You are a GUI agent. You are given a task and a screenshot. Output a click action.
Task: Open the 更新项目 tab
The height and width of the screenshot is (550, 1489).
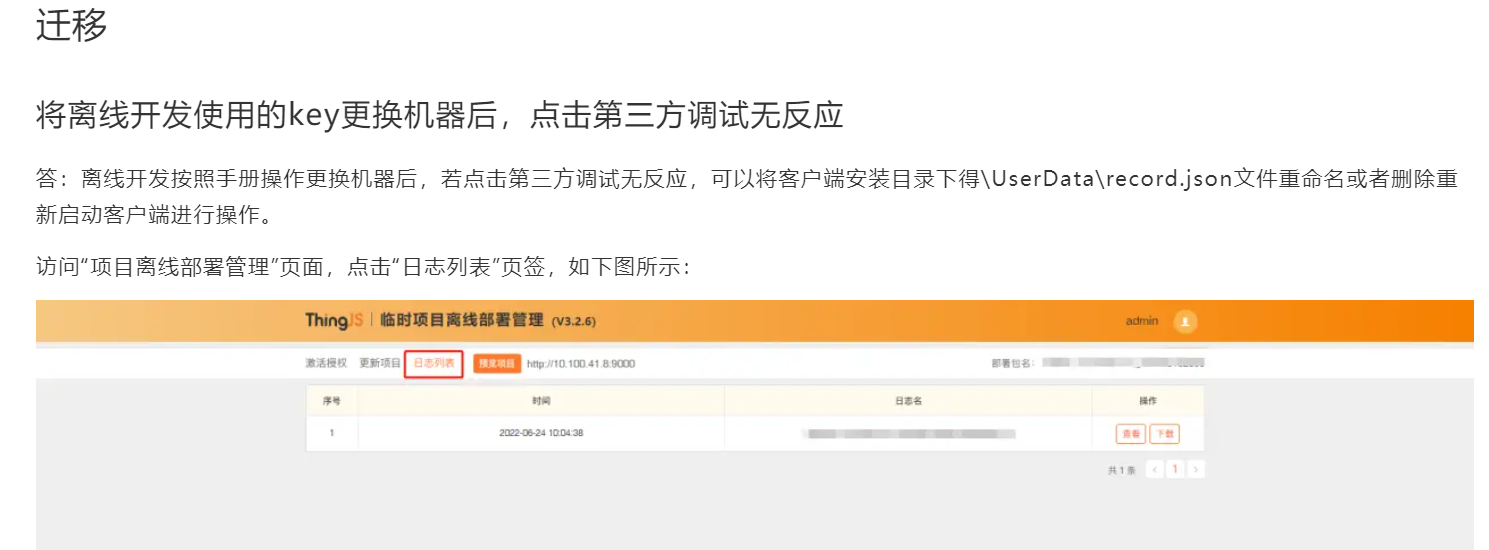(380, 364)
